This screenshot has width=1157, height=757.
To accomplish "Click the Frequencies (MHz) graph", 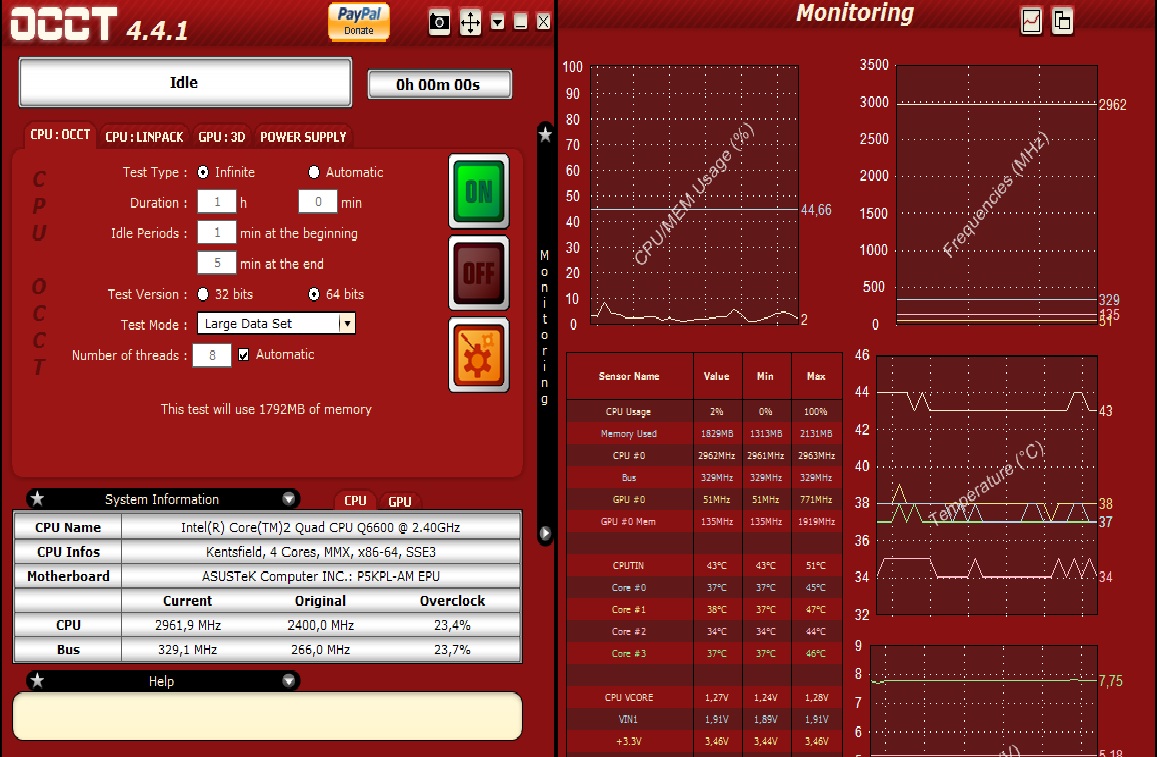I will 997,196.
